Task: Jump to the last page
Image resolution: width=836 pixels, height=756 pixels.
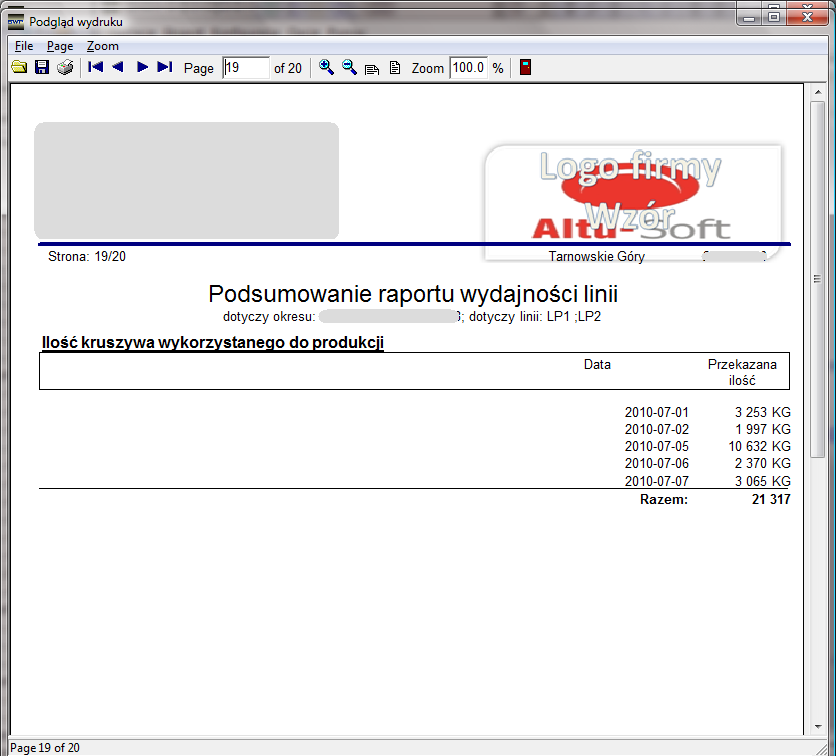Action: 165,68
